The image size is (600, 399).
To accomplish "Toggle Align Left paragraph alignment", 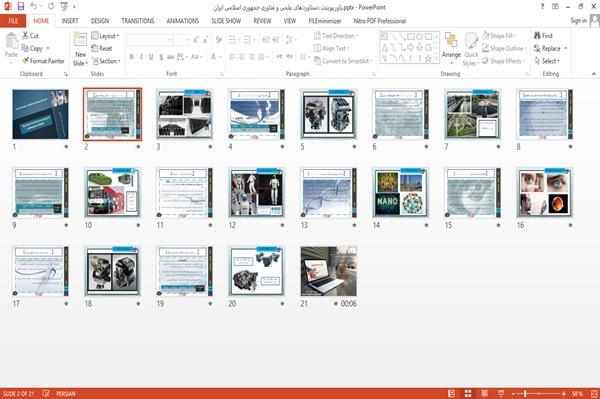I will [x=232, y=57].
